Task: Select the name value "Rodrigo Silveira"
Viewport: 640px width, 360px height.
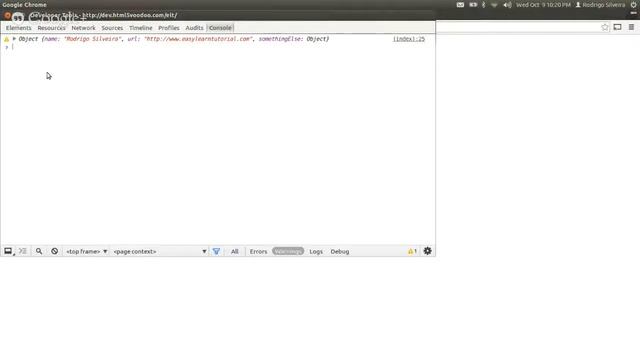Action: (x=92, y=39)
